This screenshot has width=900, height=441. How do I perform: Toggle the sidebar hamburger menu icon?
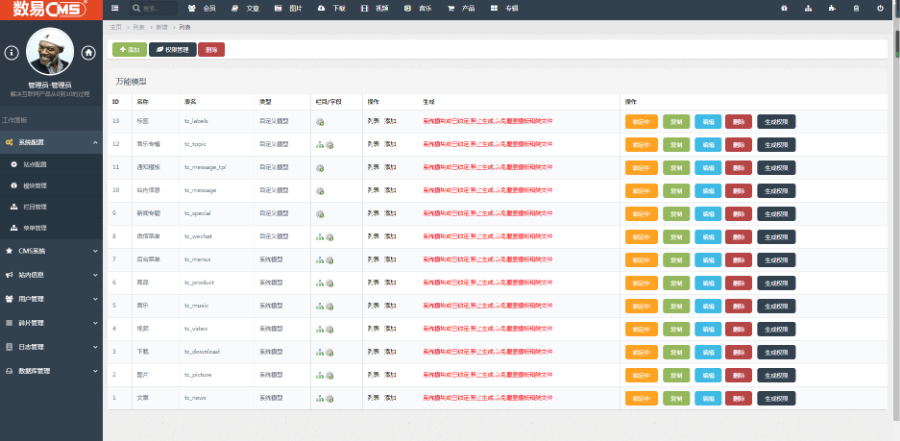point(115,9)
